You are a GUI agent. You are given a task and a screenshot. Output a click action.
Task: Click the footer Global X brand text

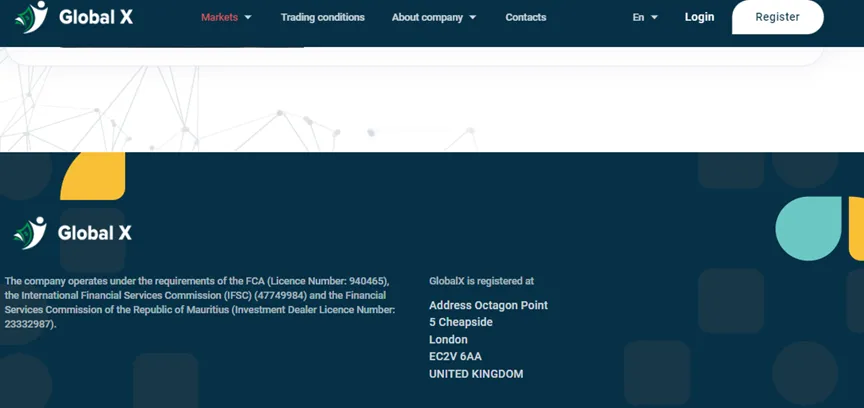click(95, 233)
